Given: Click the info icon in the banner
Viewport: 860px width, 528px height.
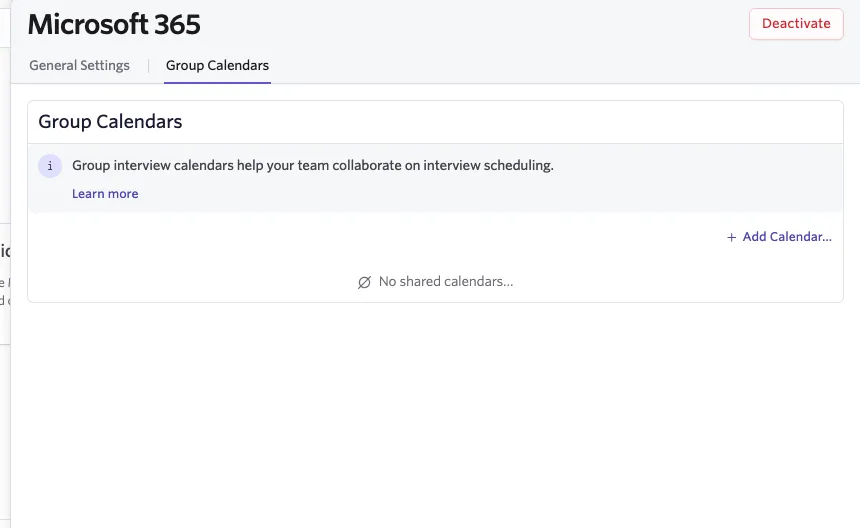Looking at the screenshot, I should (x=50, y=166).
